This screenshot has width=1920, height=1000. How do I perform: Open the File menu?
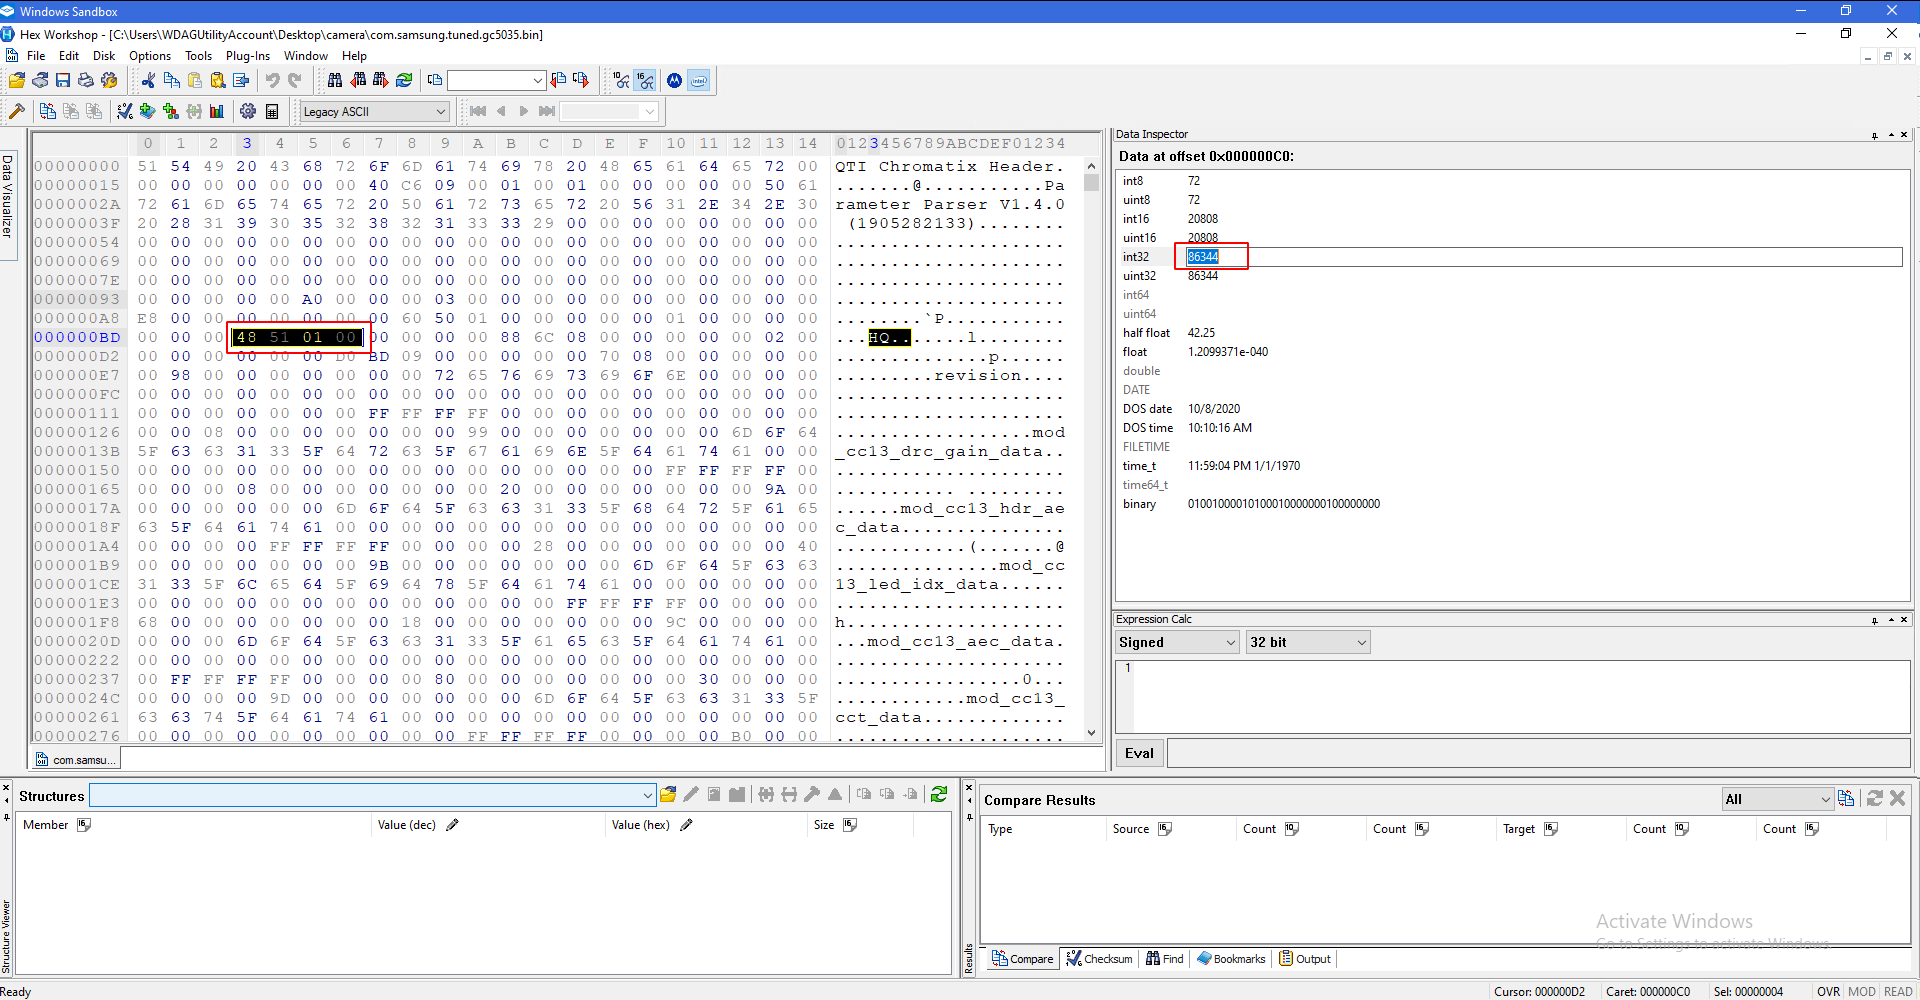pyautogui.click(x=36, y=56)
